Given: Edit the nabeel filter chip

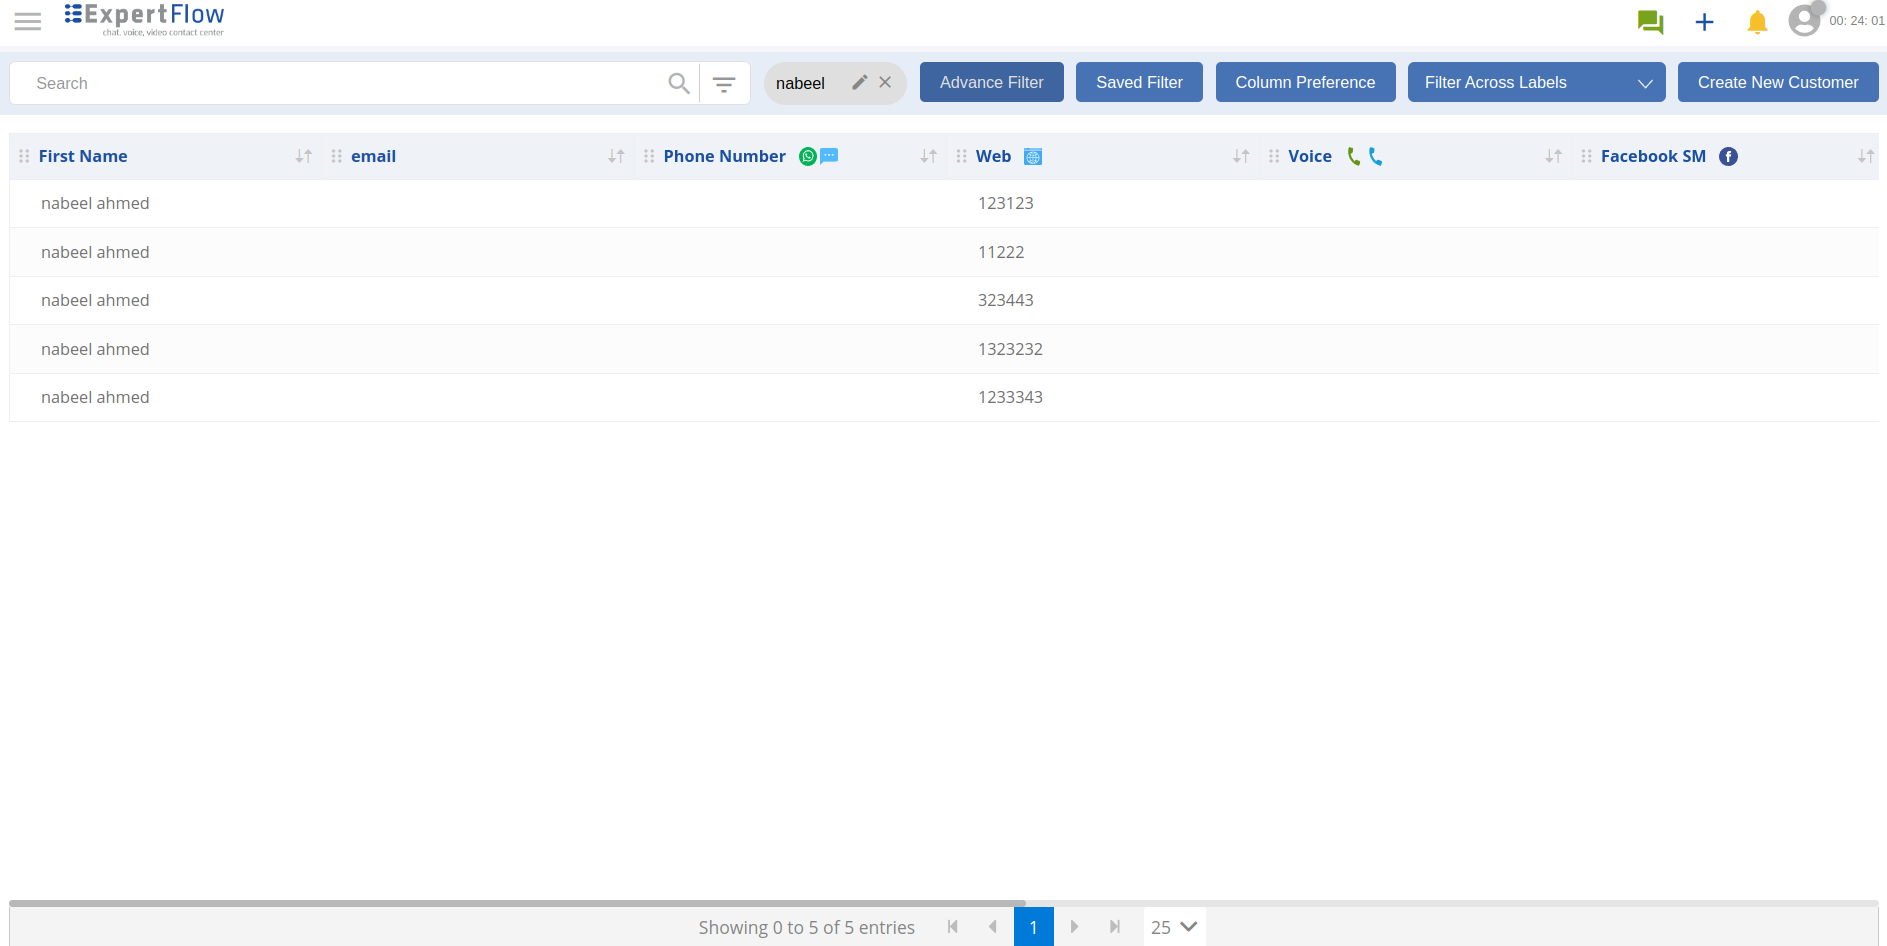Looking at the screenshot, I should tap(859, 82).
